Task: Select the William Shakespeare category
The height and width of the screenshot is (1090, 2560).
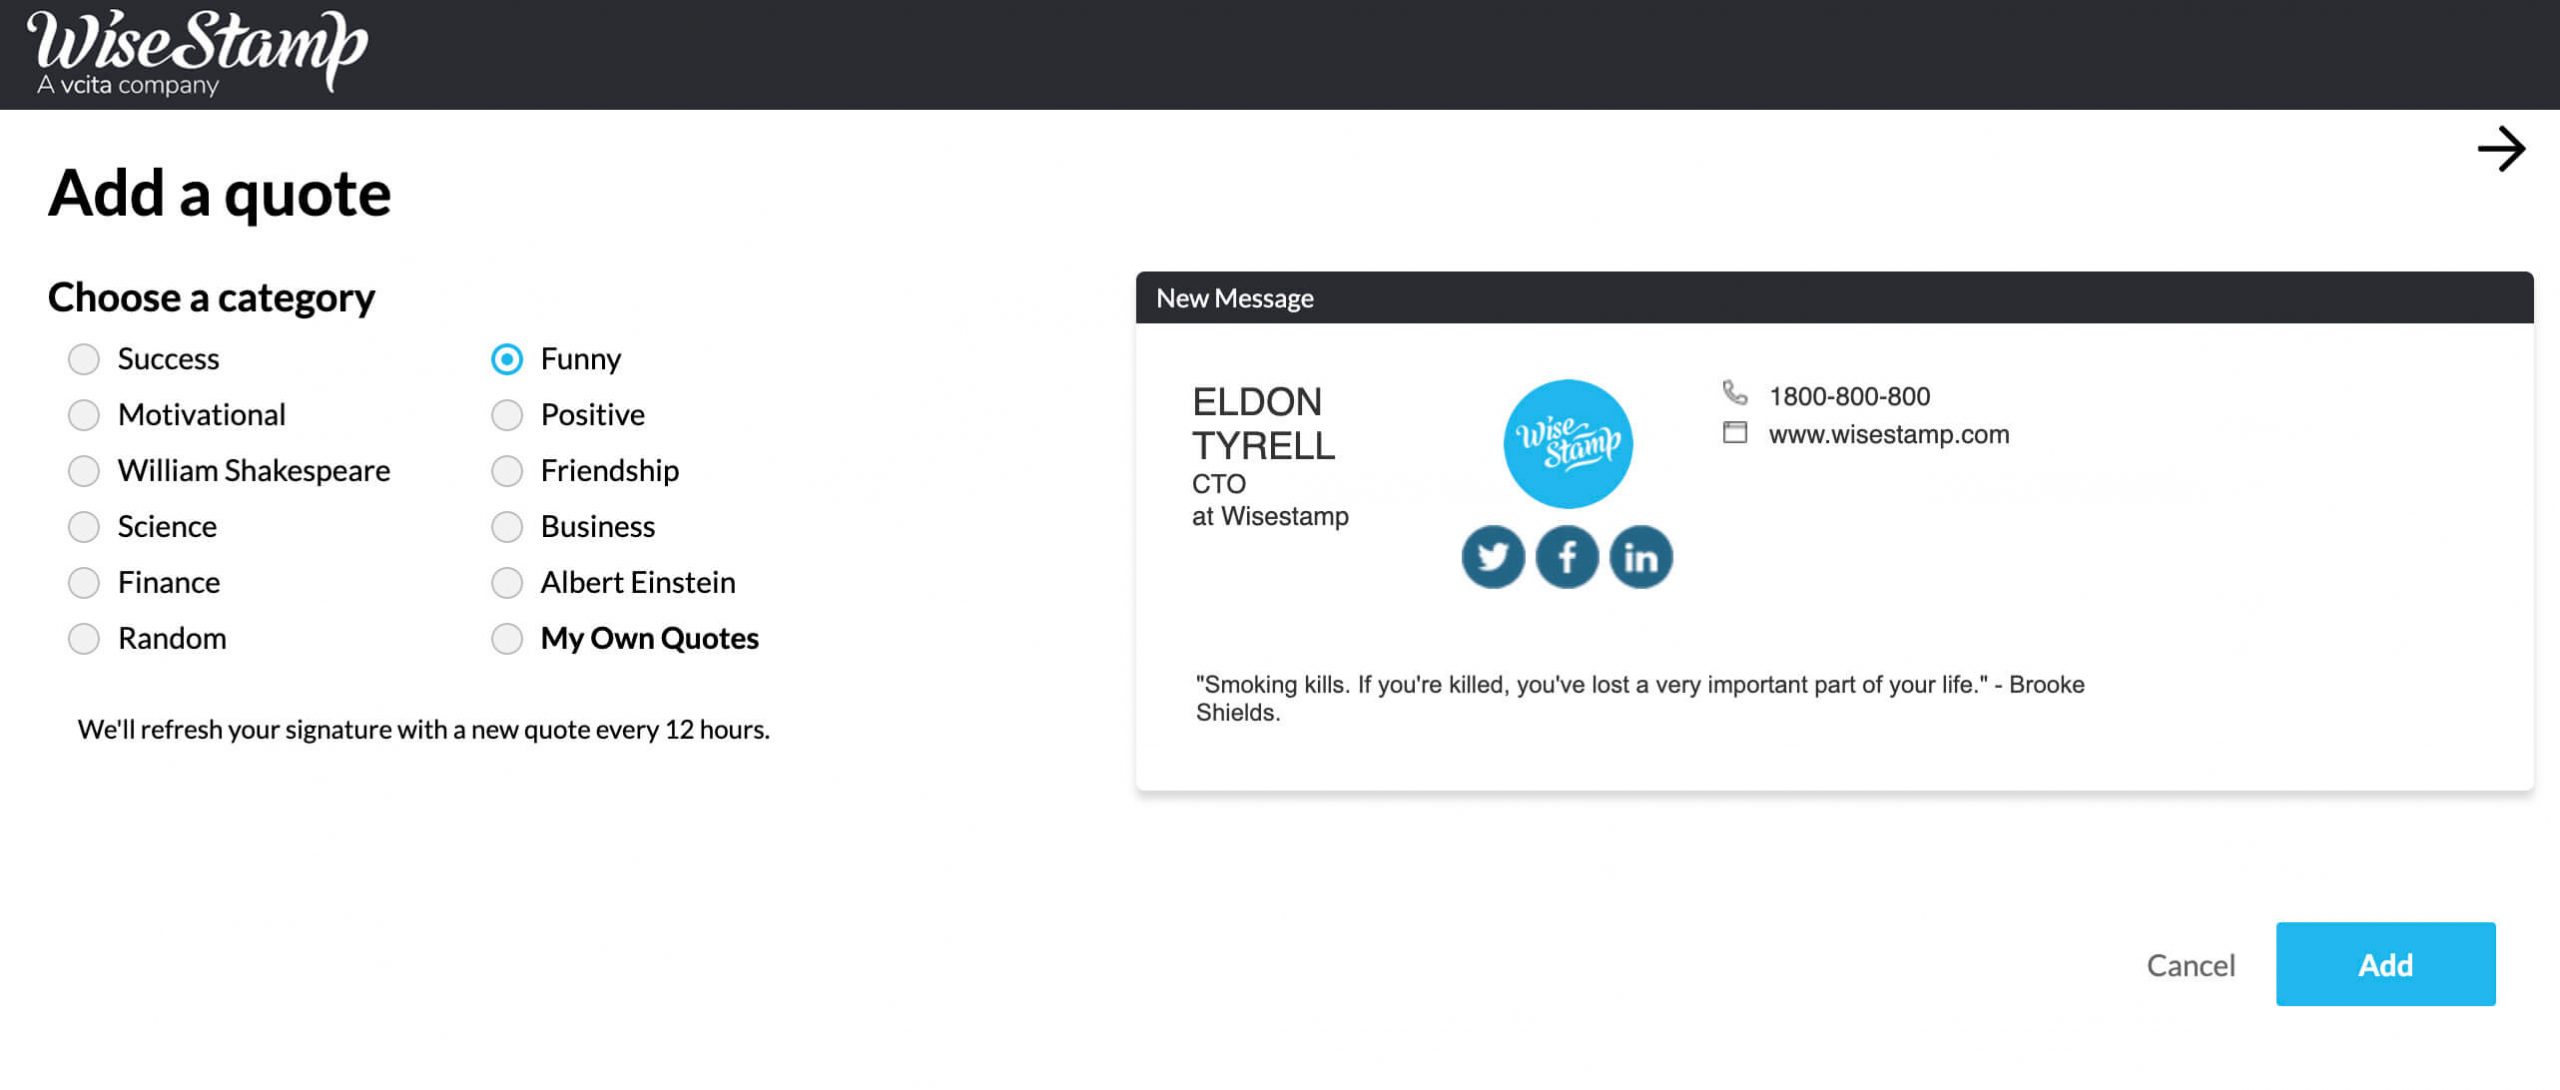Action: pyautogui.click(x=82, y=470)
